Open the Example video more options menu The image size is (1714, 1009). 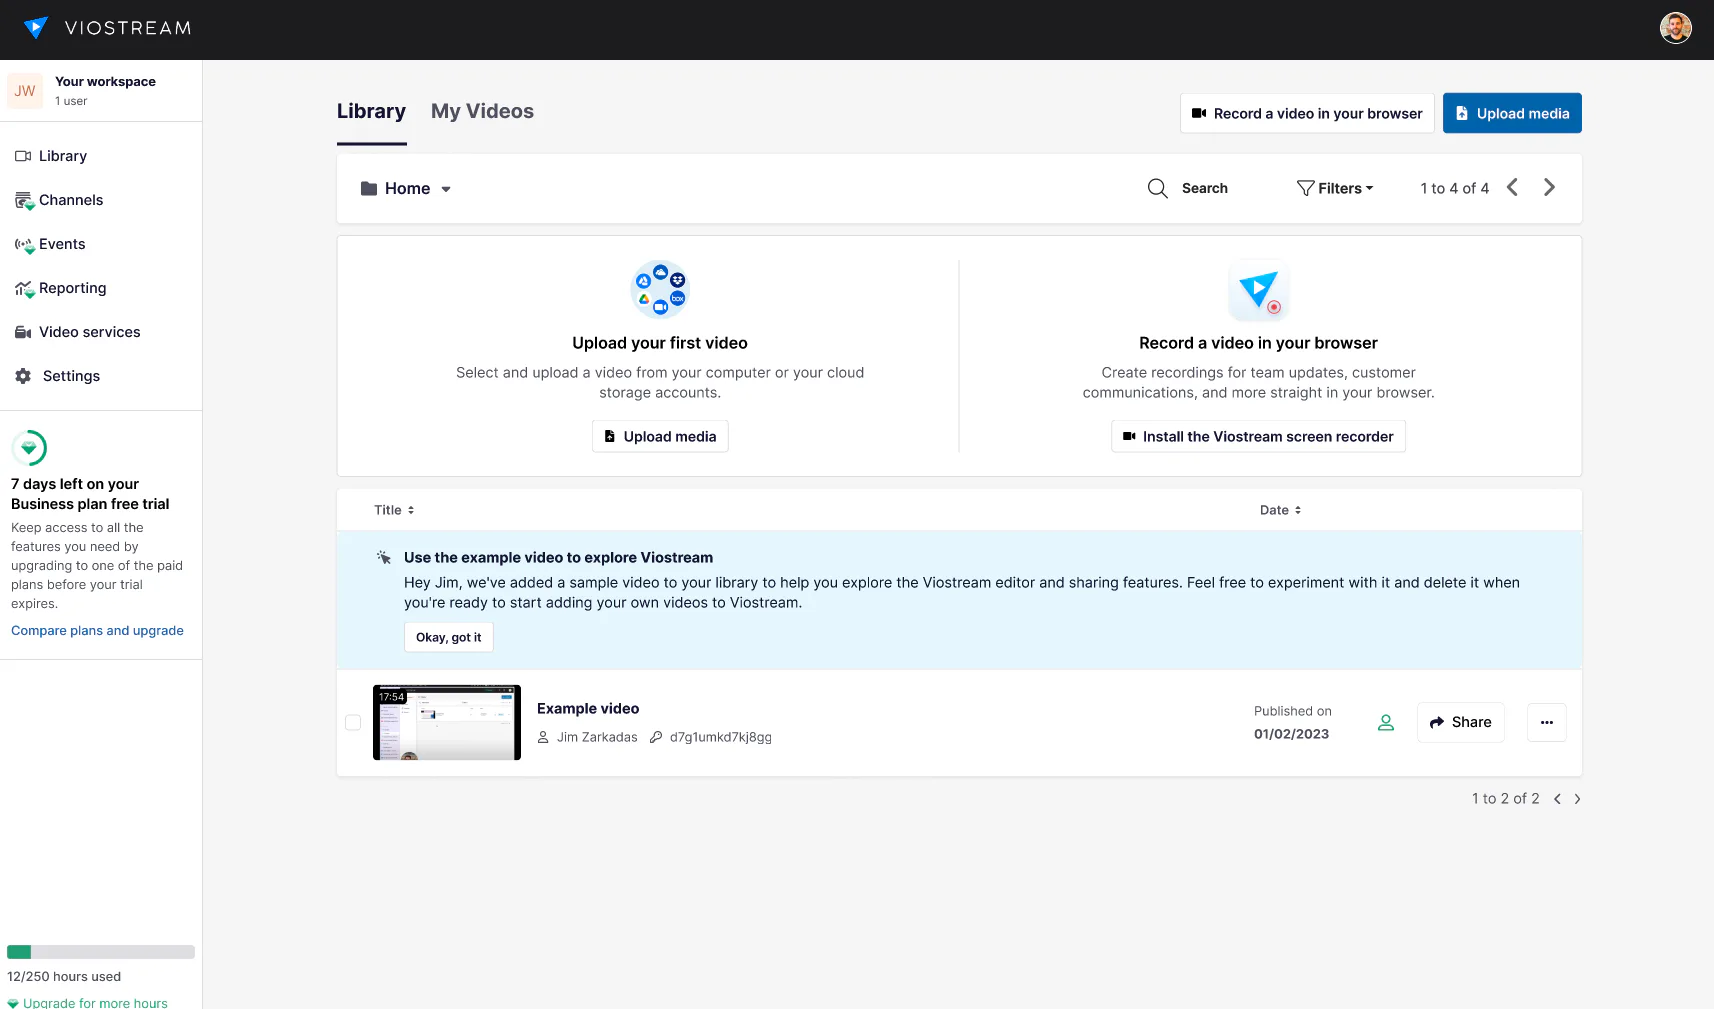point(1547,722)
